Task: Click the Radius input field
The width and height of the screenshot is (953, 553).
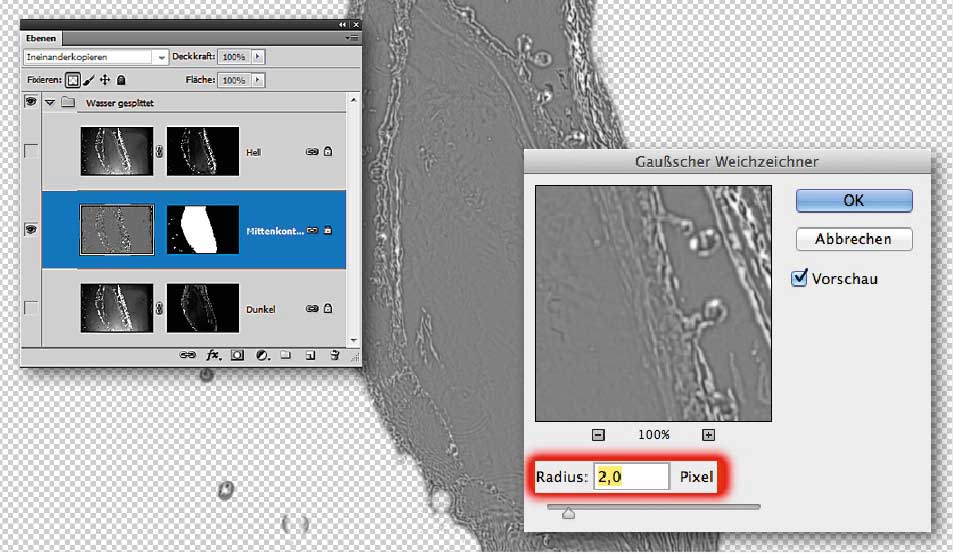Action: click(631, 476)
